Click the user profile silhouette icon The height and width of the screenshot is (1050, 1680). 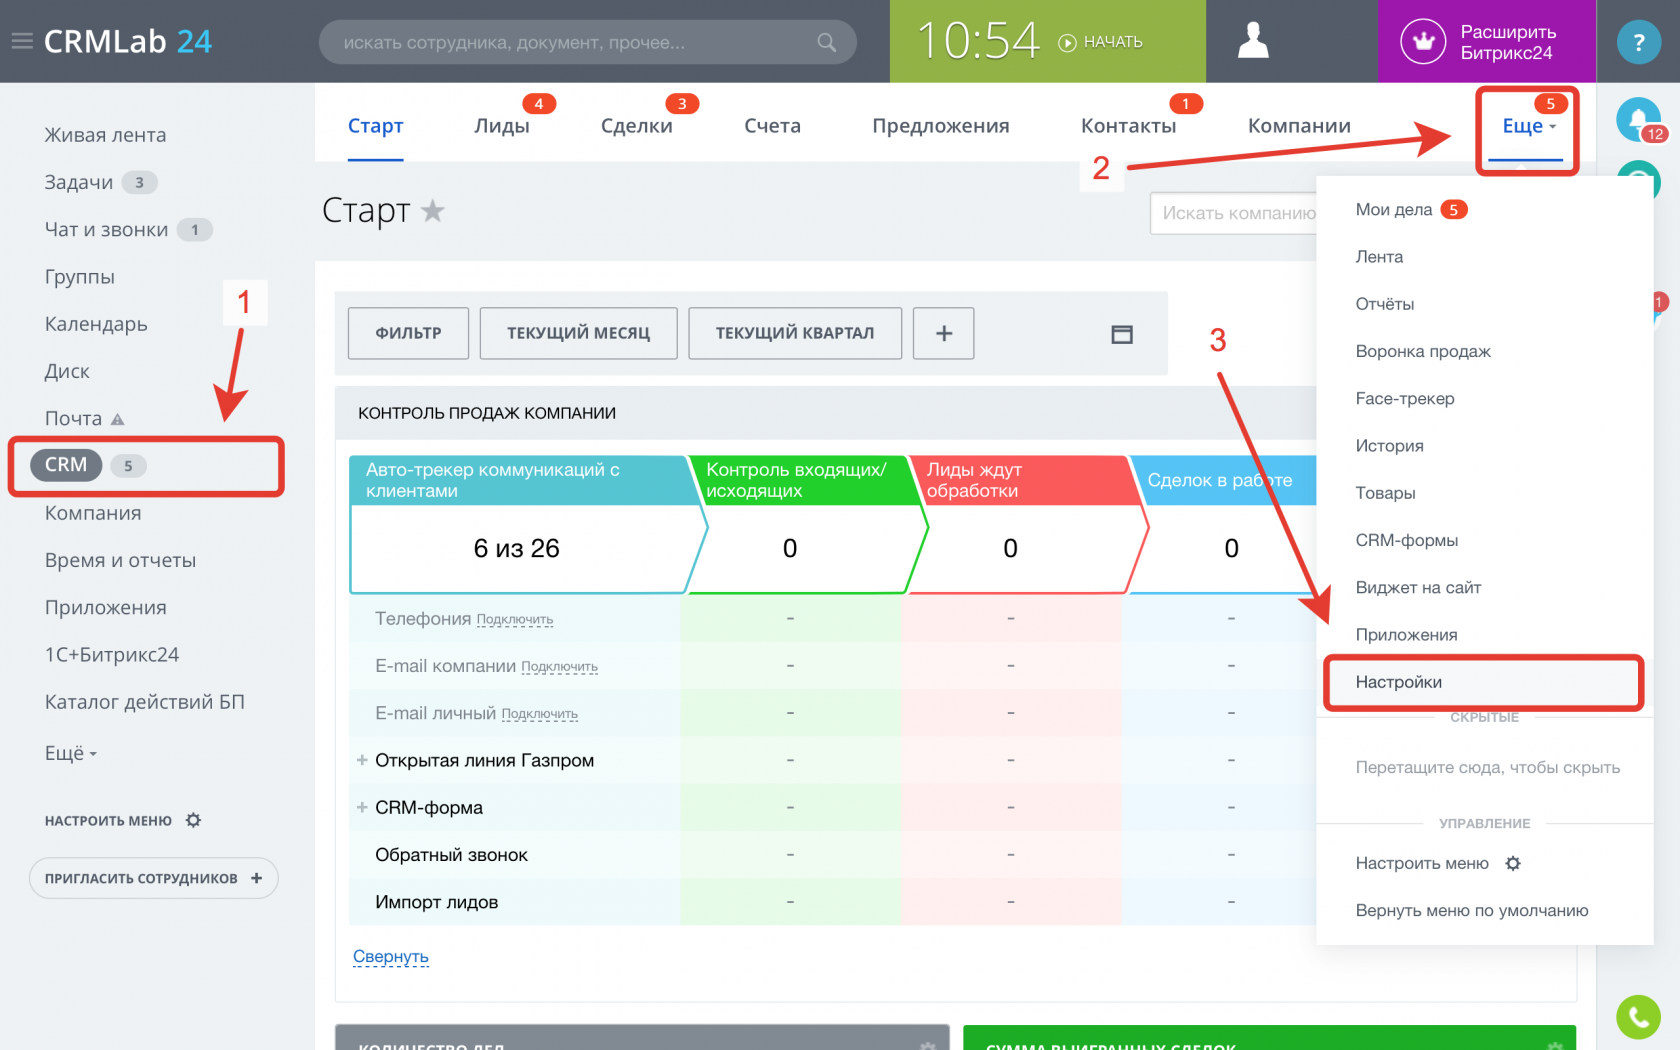pyautogui.click(x=1253, y=41)
